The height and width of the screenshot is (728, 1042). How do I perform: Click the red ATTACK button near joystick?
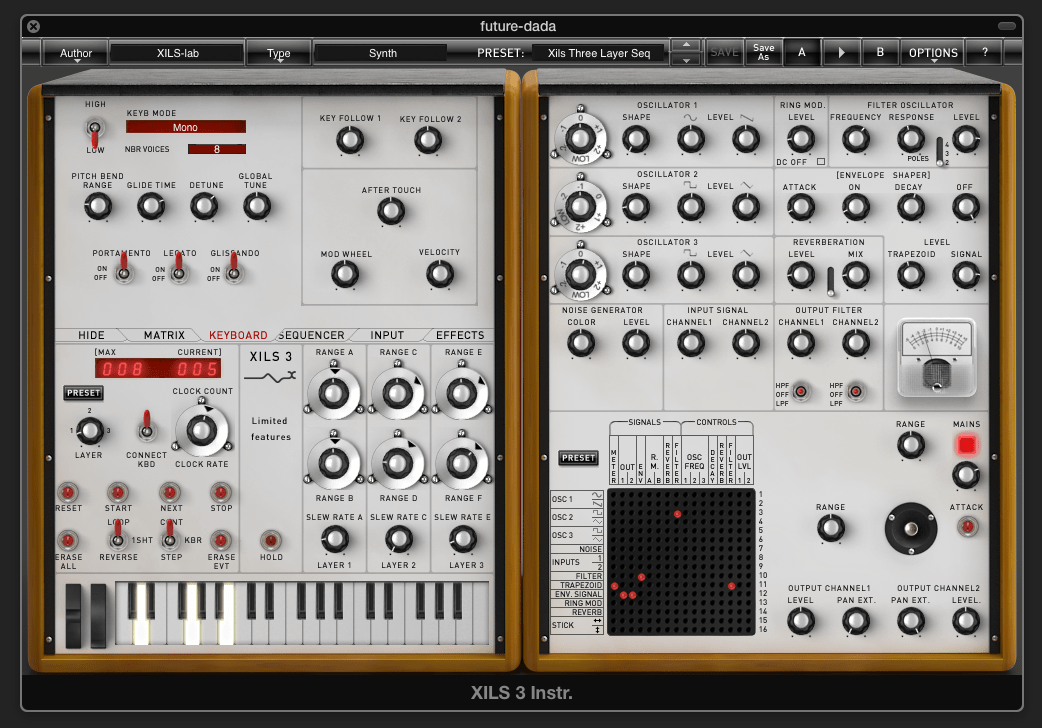(x=967, y=527)
